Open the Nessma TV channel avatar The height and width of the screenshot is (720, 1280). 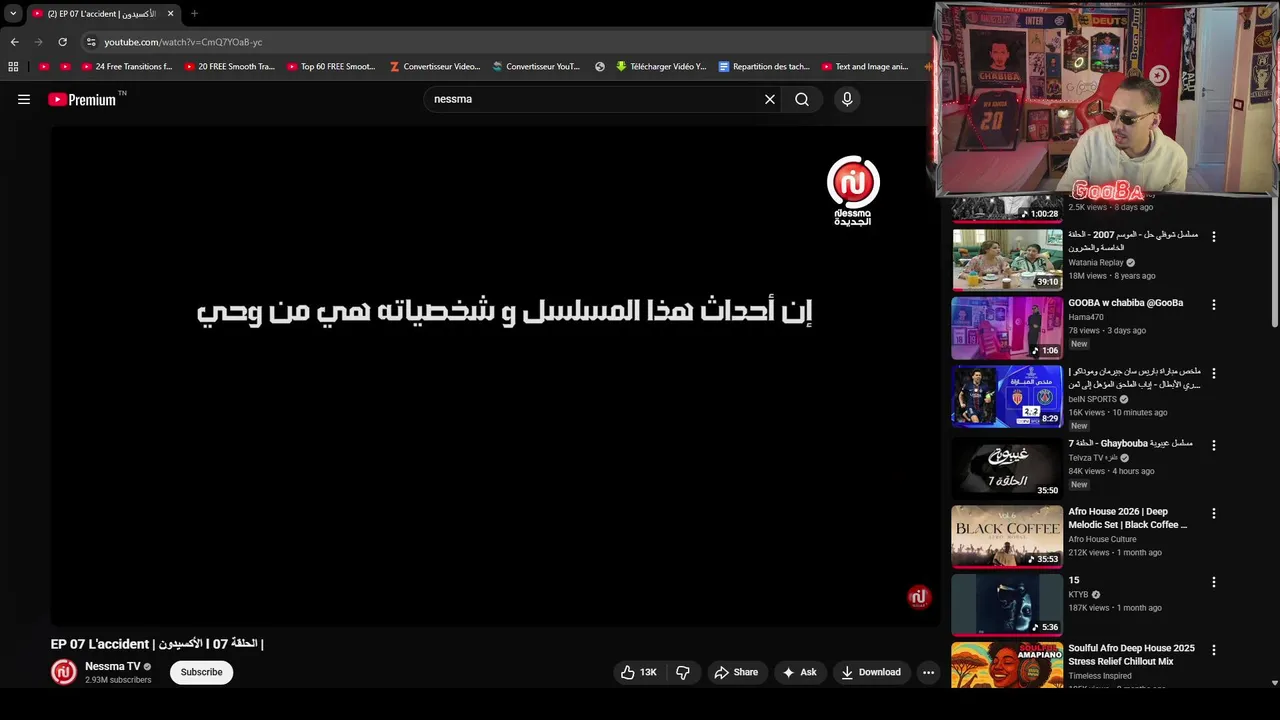64,672
